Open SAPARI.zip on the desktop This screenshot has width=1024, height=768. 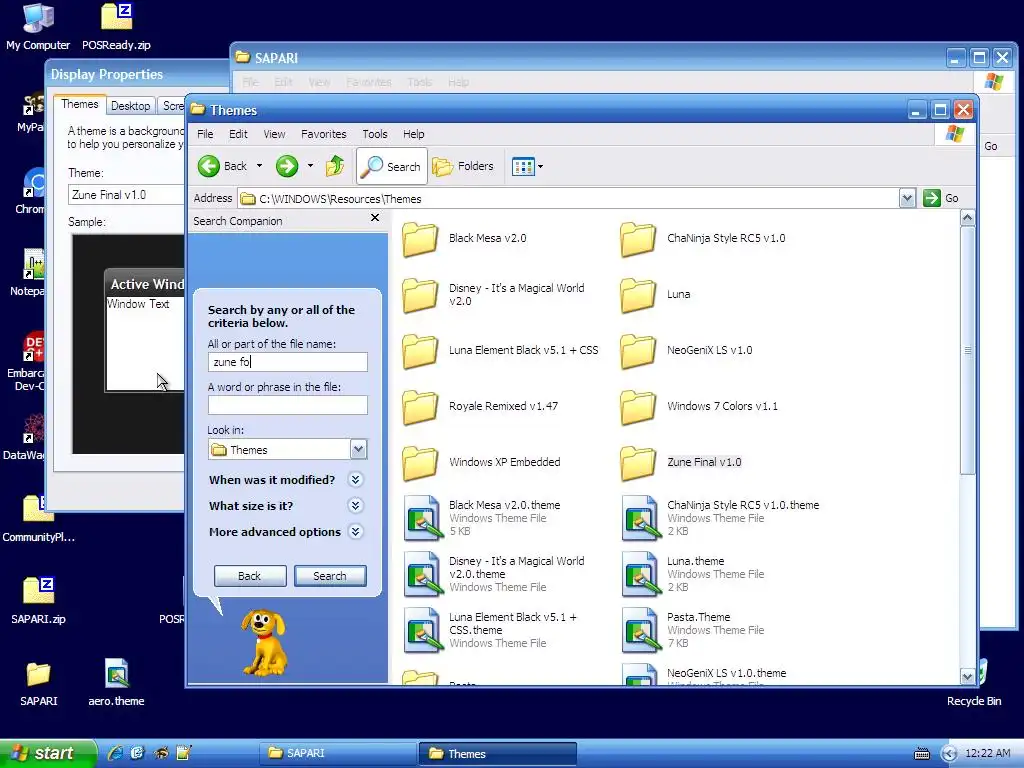(x=39, y=601)
